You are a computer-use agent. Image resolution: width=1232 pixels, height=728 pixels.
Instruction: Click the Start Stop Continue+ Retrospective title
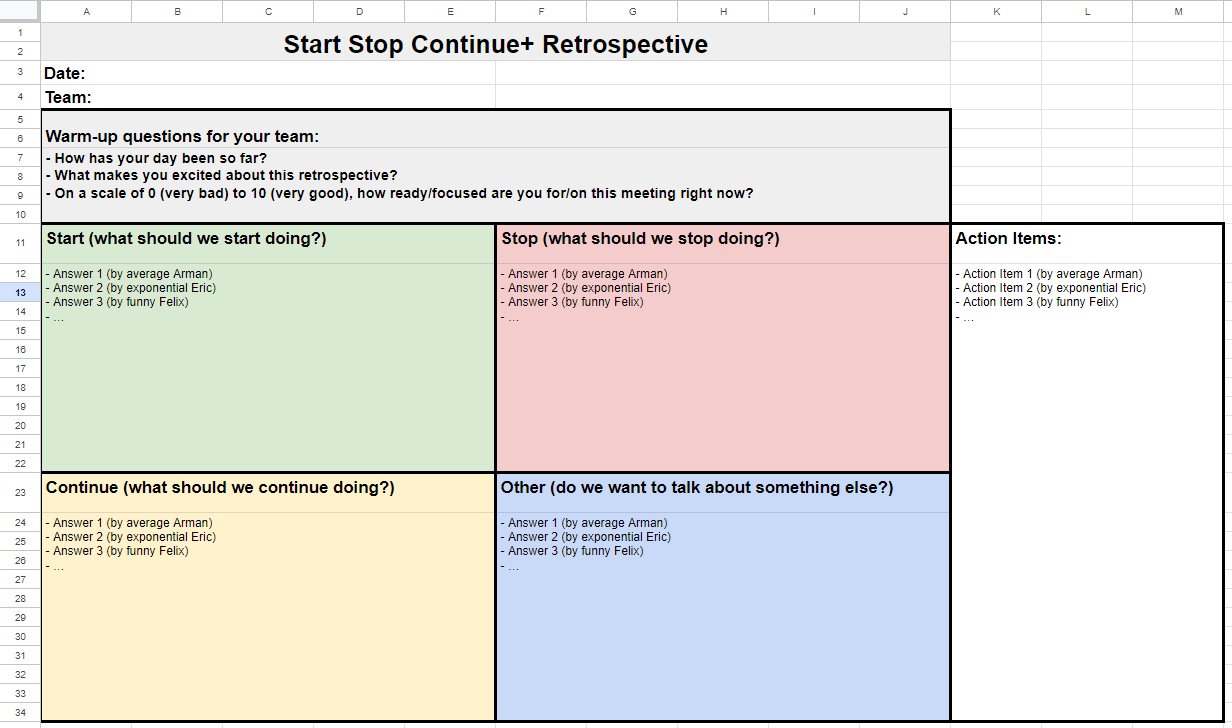495,45
